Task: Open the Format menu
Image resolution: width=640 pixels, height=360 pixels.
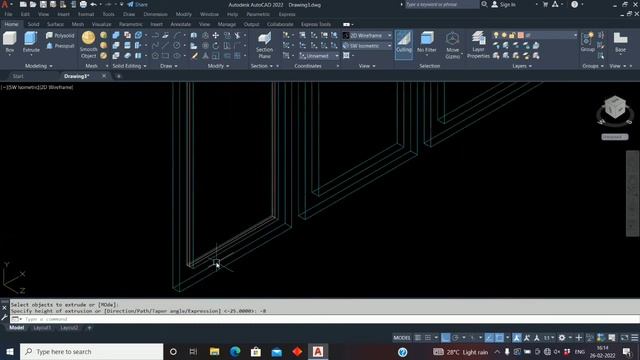Action: [86, 14]
